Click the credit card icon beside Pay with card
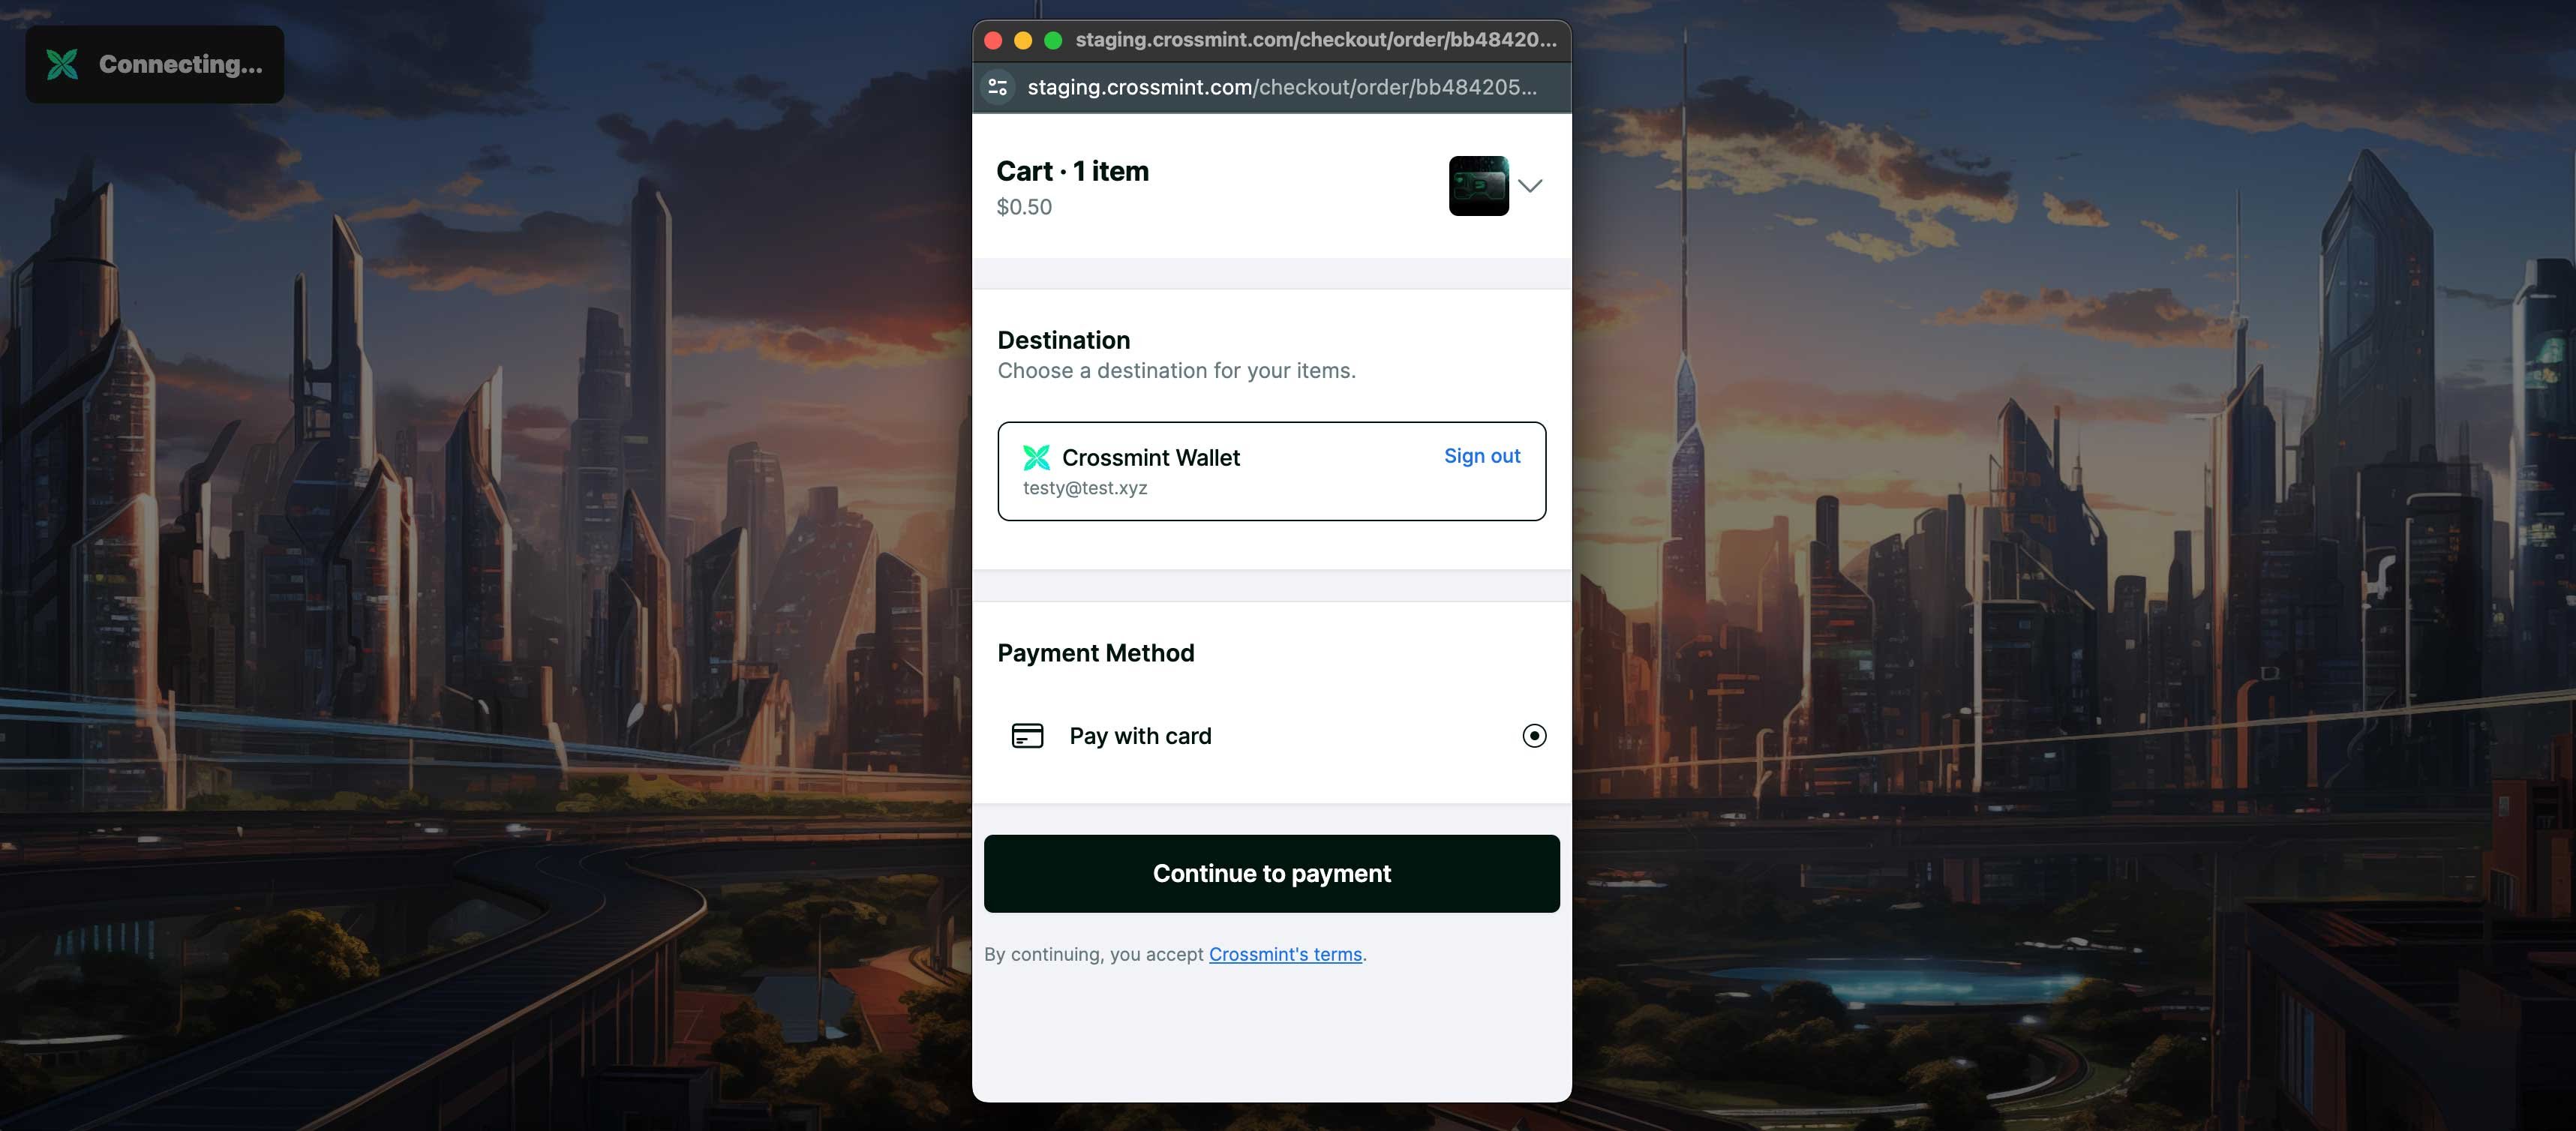The width and height of the screenshot is (2576, 1131). (1027, 736)
